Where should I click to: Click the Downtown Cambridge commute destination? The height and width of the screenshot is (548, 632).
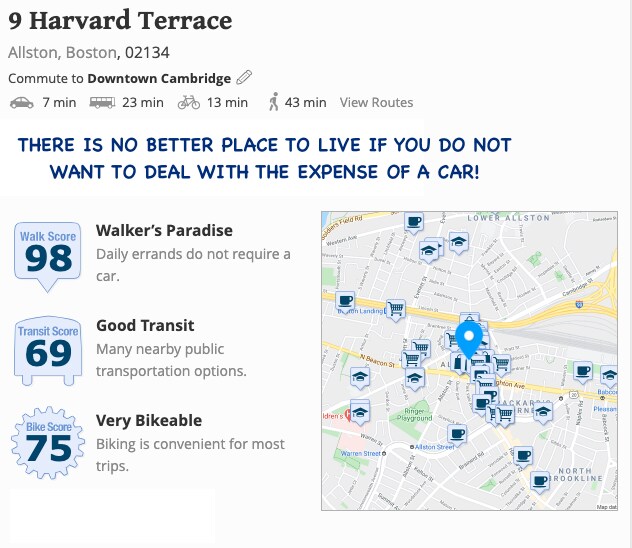[x=159, y=78]
